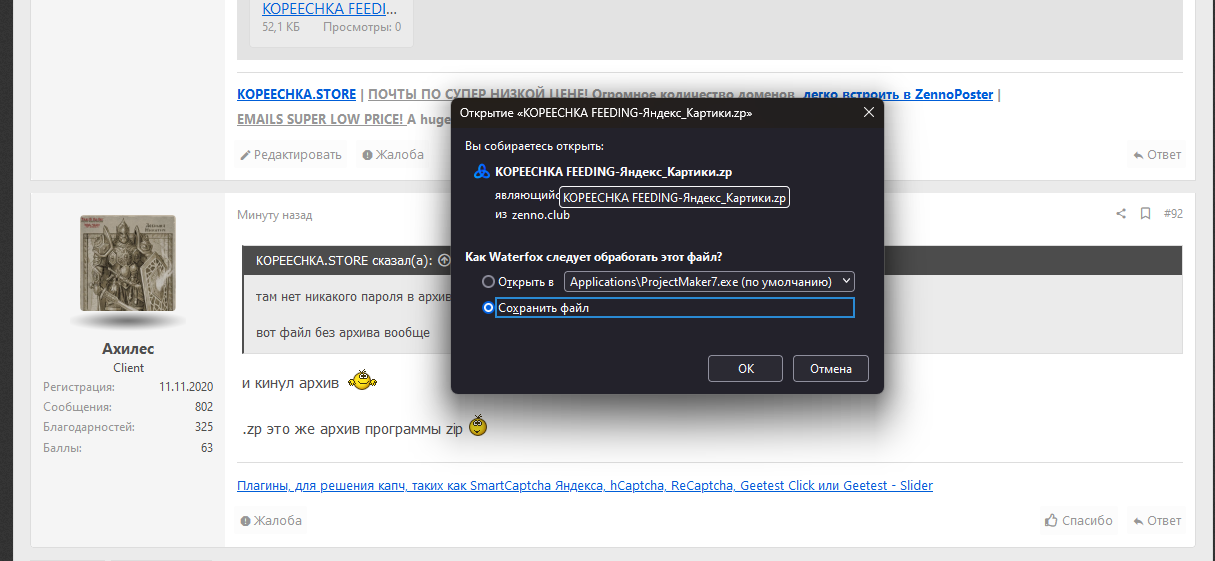Screen dimensions: 1215x561
Task: Click the Благодарностей value 325
Action: (x=204, y=427)
